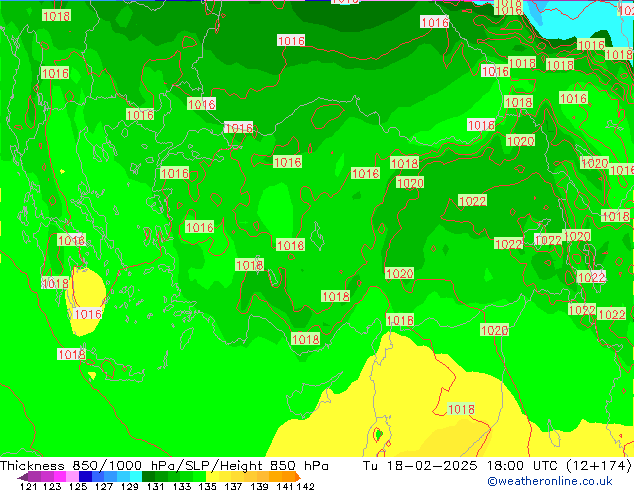Click the legend value 139
Screen dimensions: 634x490
point(259,486)
